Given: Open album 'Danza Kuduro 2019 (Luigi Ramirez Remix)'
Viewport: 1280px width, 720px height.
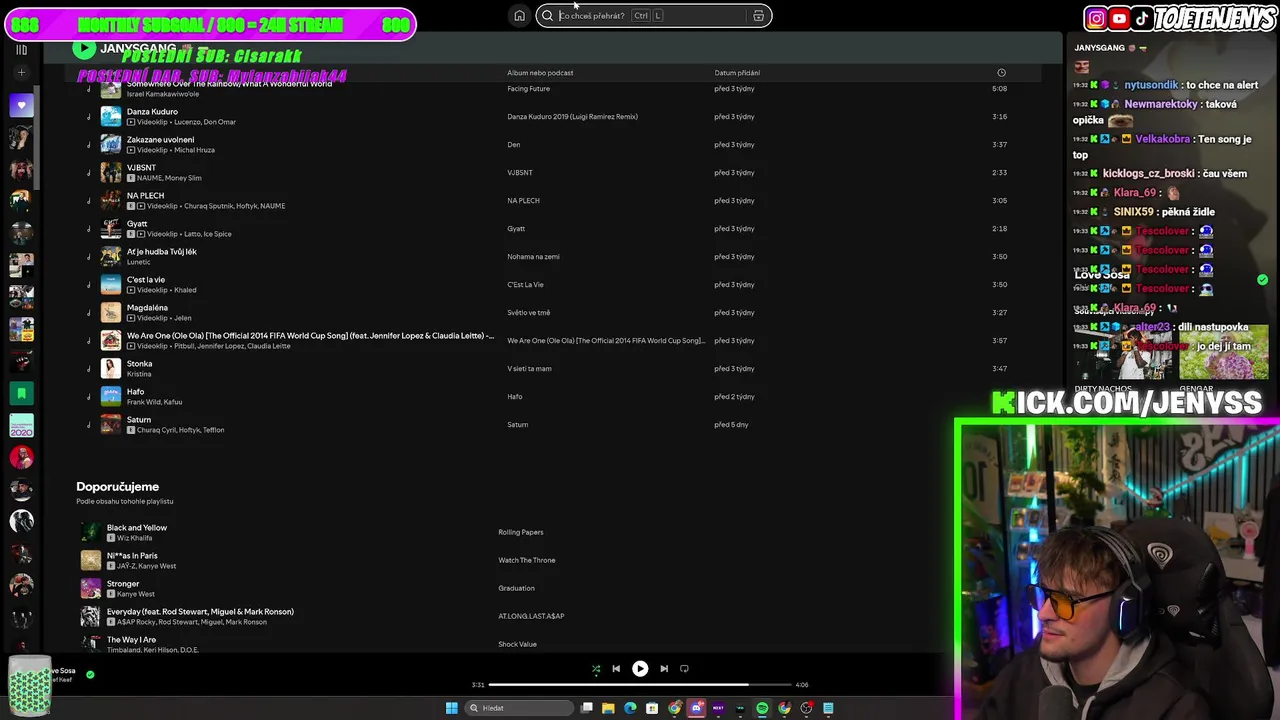Looking at the screenshot, I should click(572, 117).
